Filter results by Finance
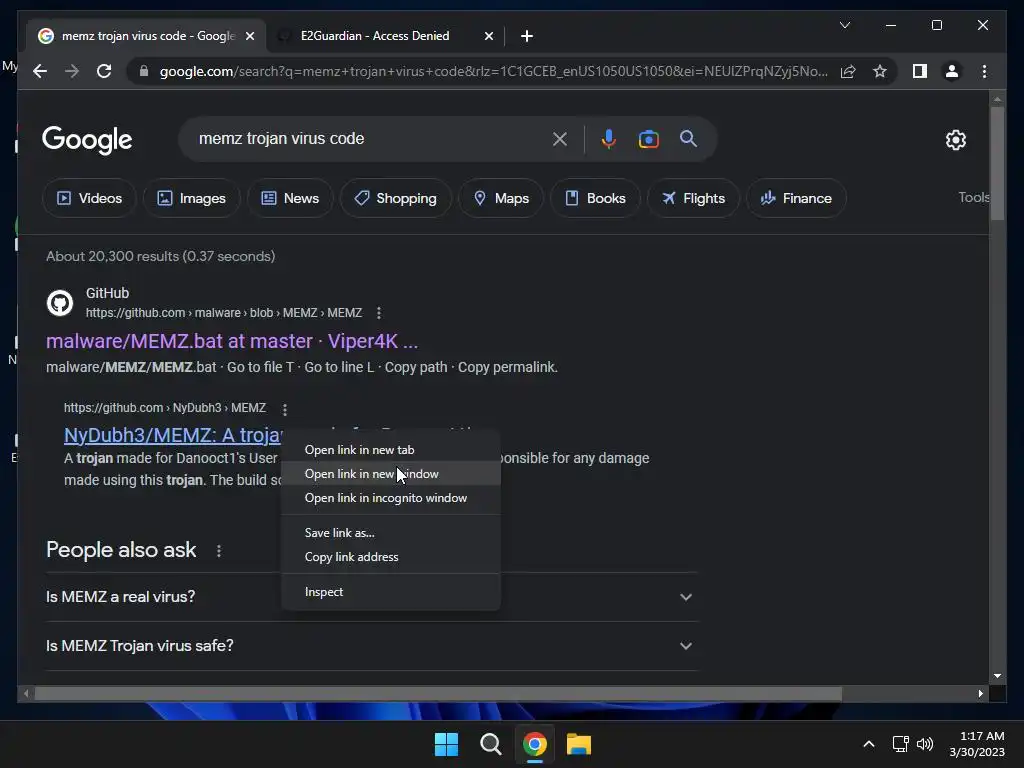1024x768 pixels. (796, 198)
